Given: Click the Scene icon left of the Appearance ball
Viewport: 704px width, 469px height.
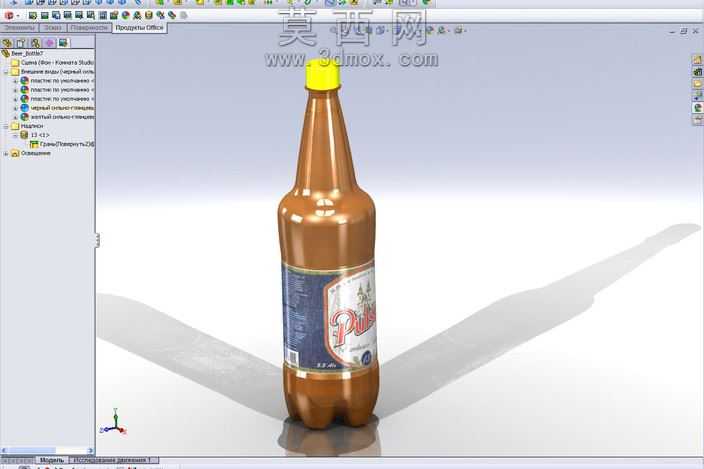Looking at the screenshot, I should click(x=114, y=15).
